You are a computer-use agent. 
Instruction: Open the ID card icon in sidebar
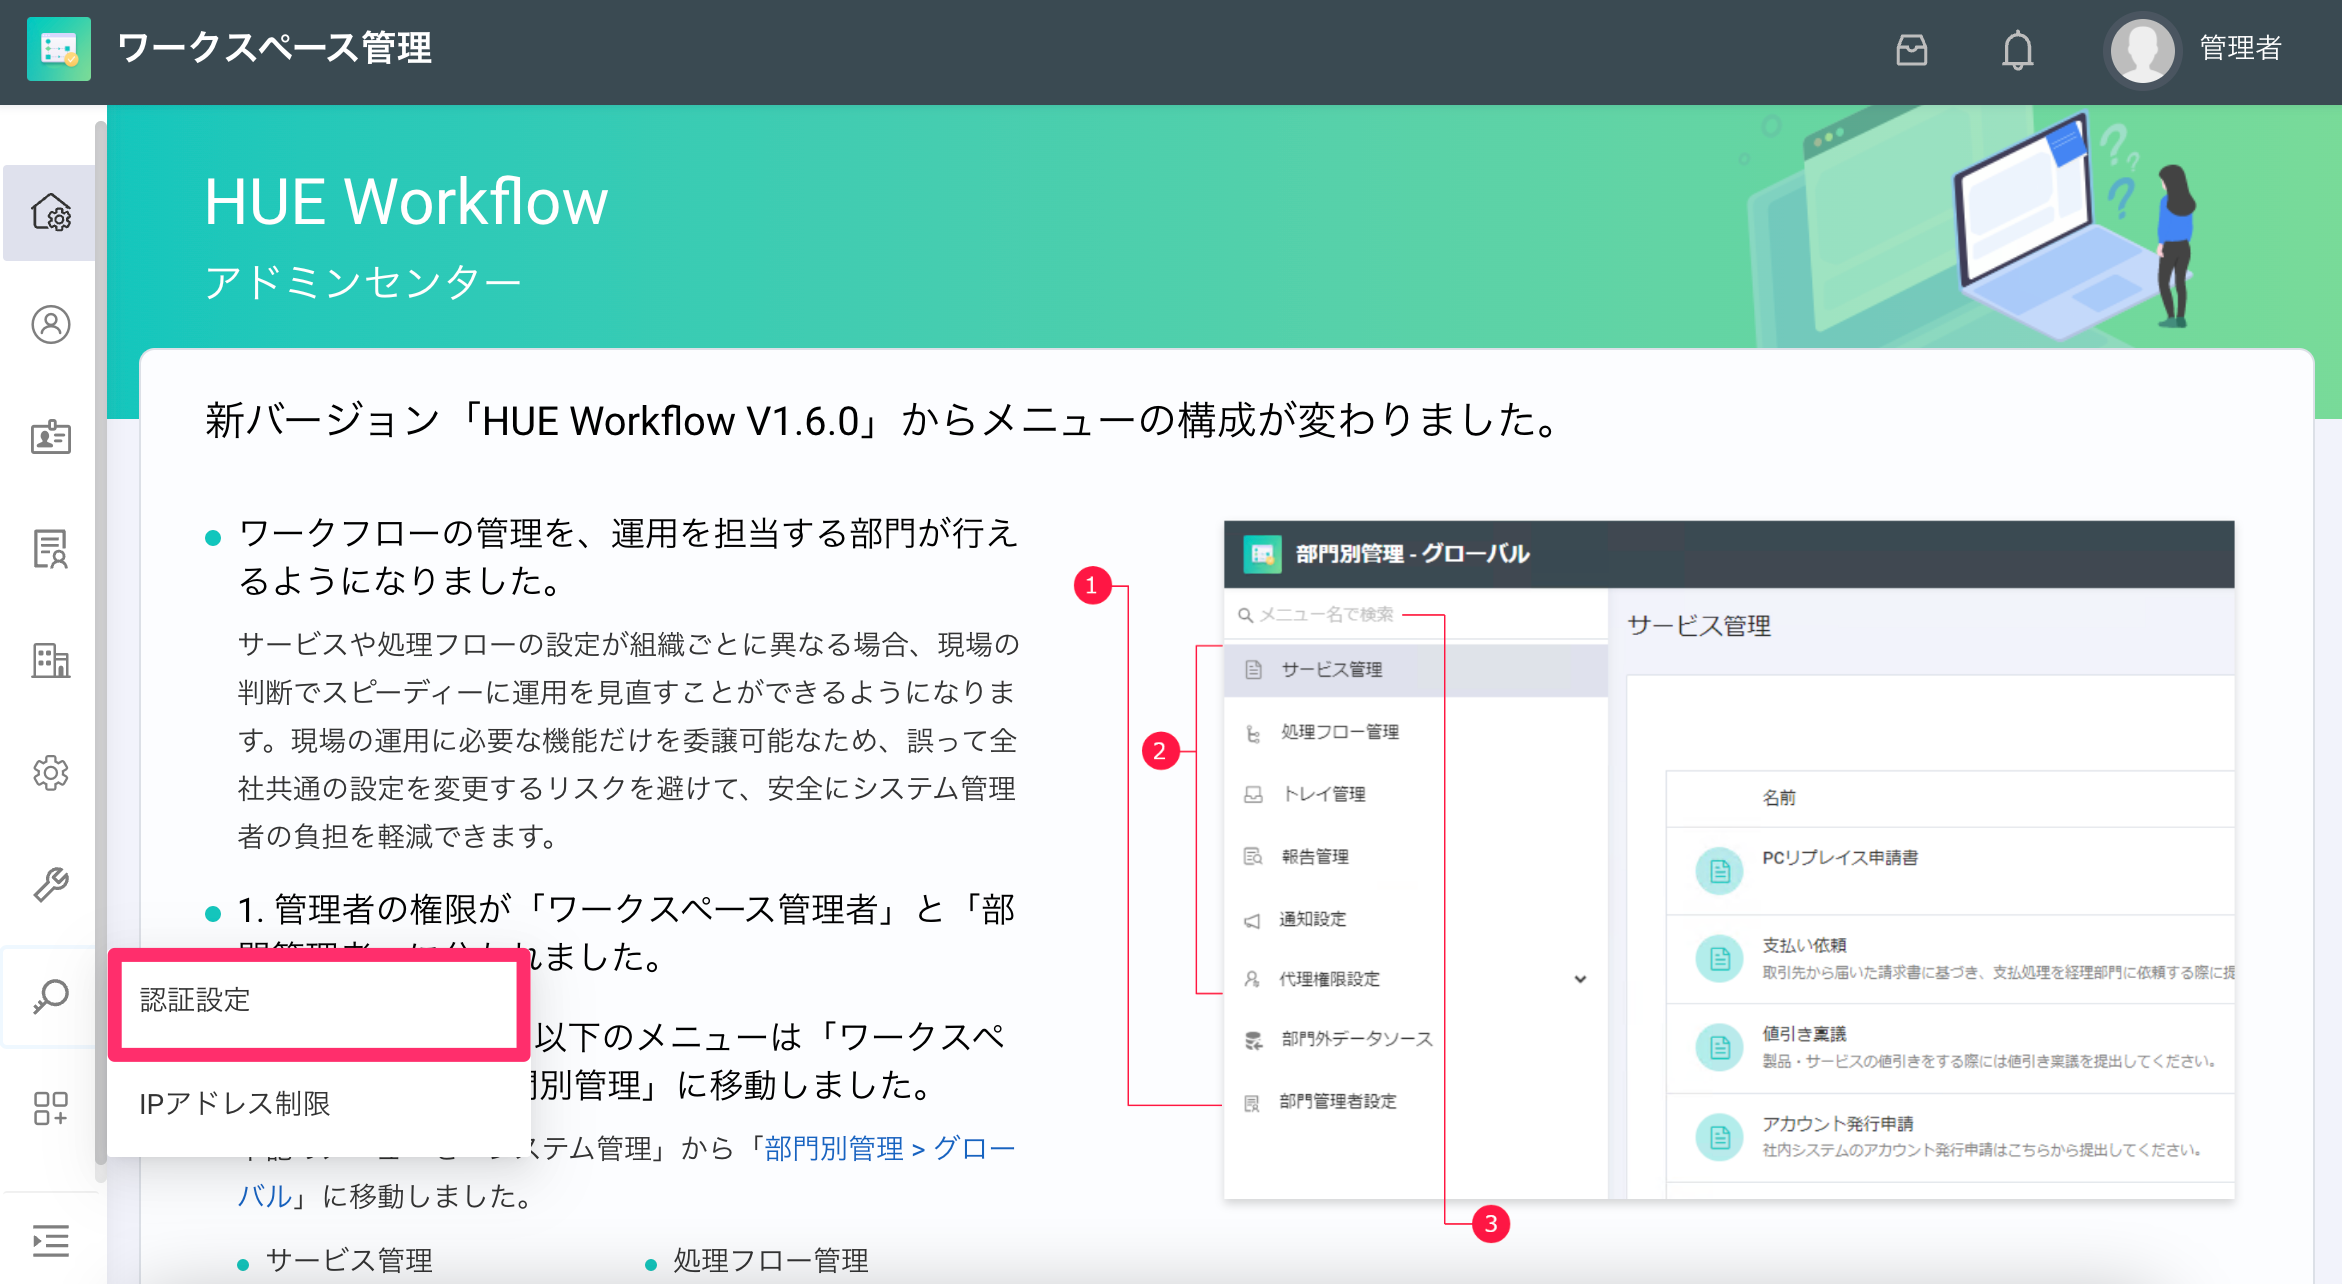(50, 436)
